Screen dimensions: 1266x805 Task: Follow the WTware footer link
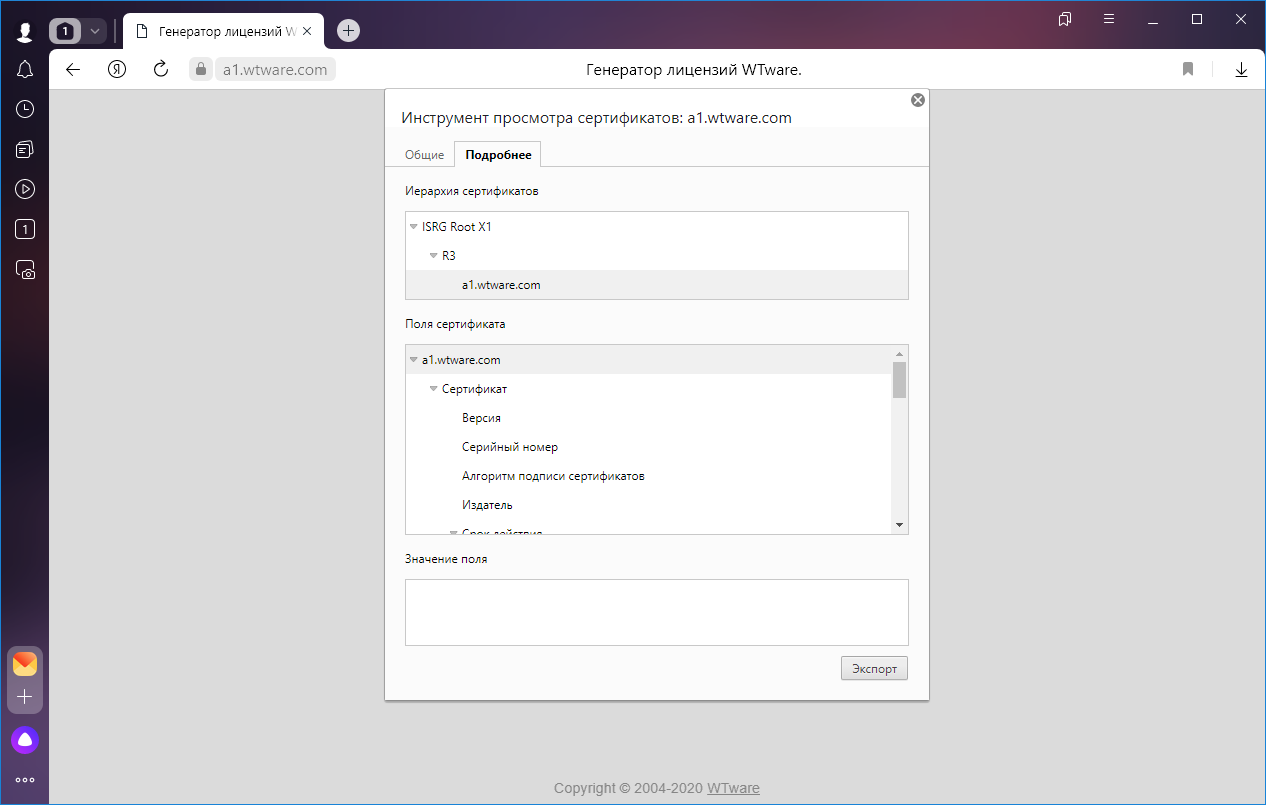(733, 788)
